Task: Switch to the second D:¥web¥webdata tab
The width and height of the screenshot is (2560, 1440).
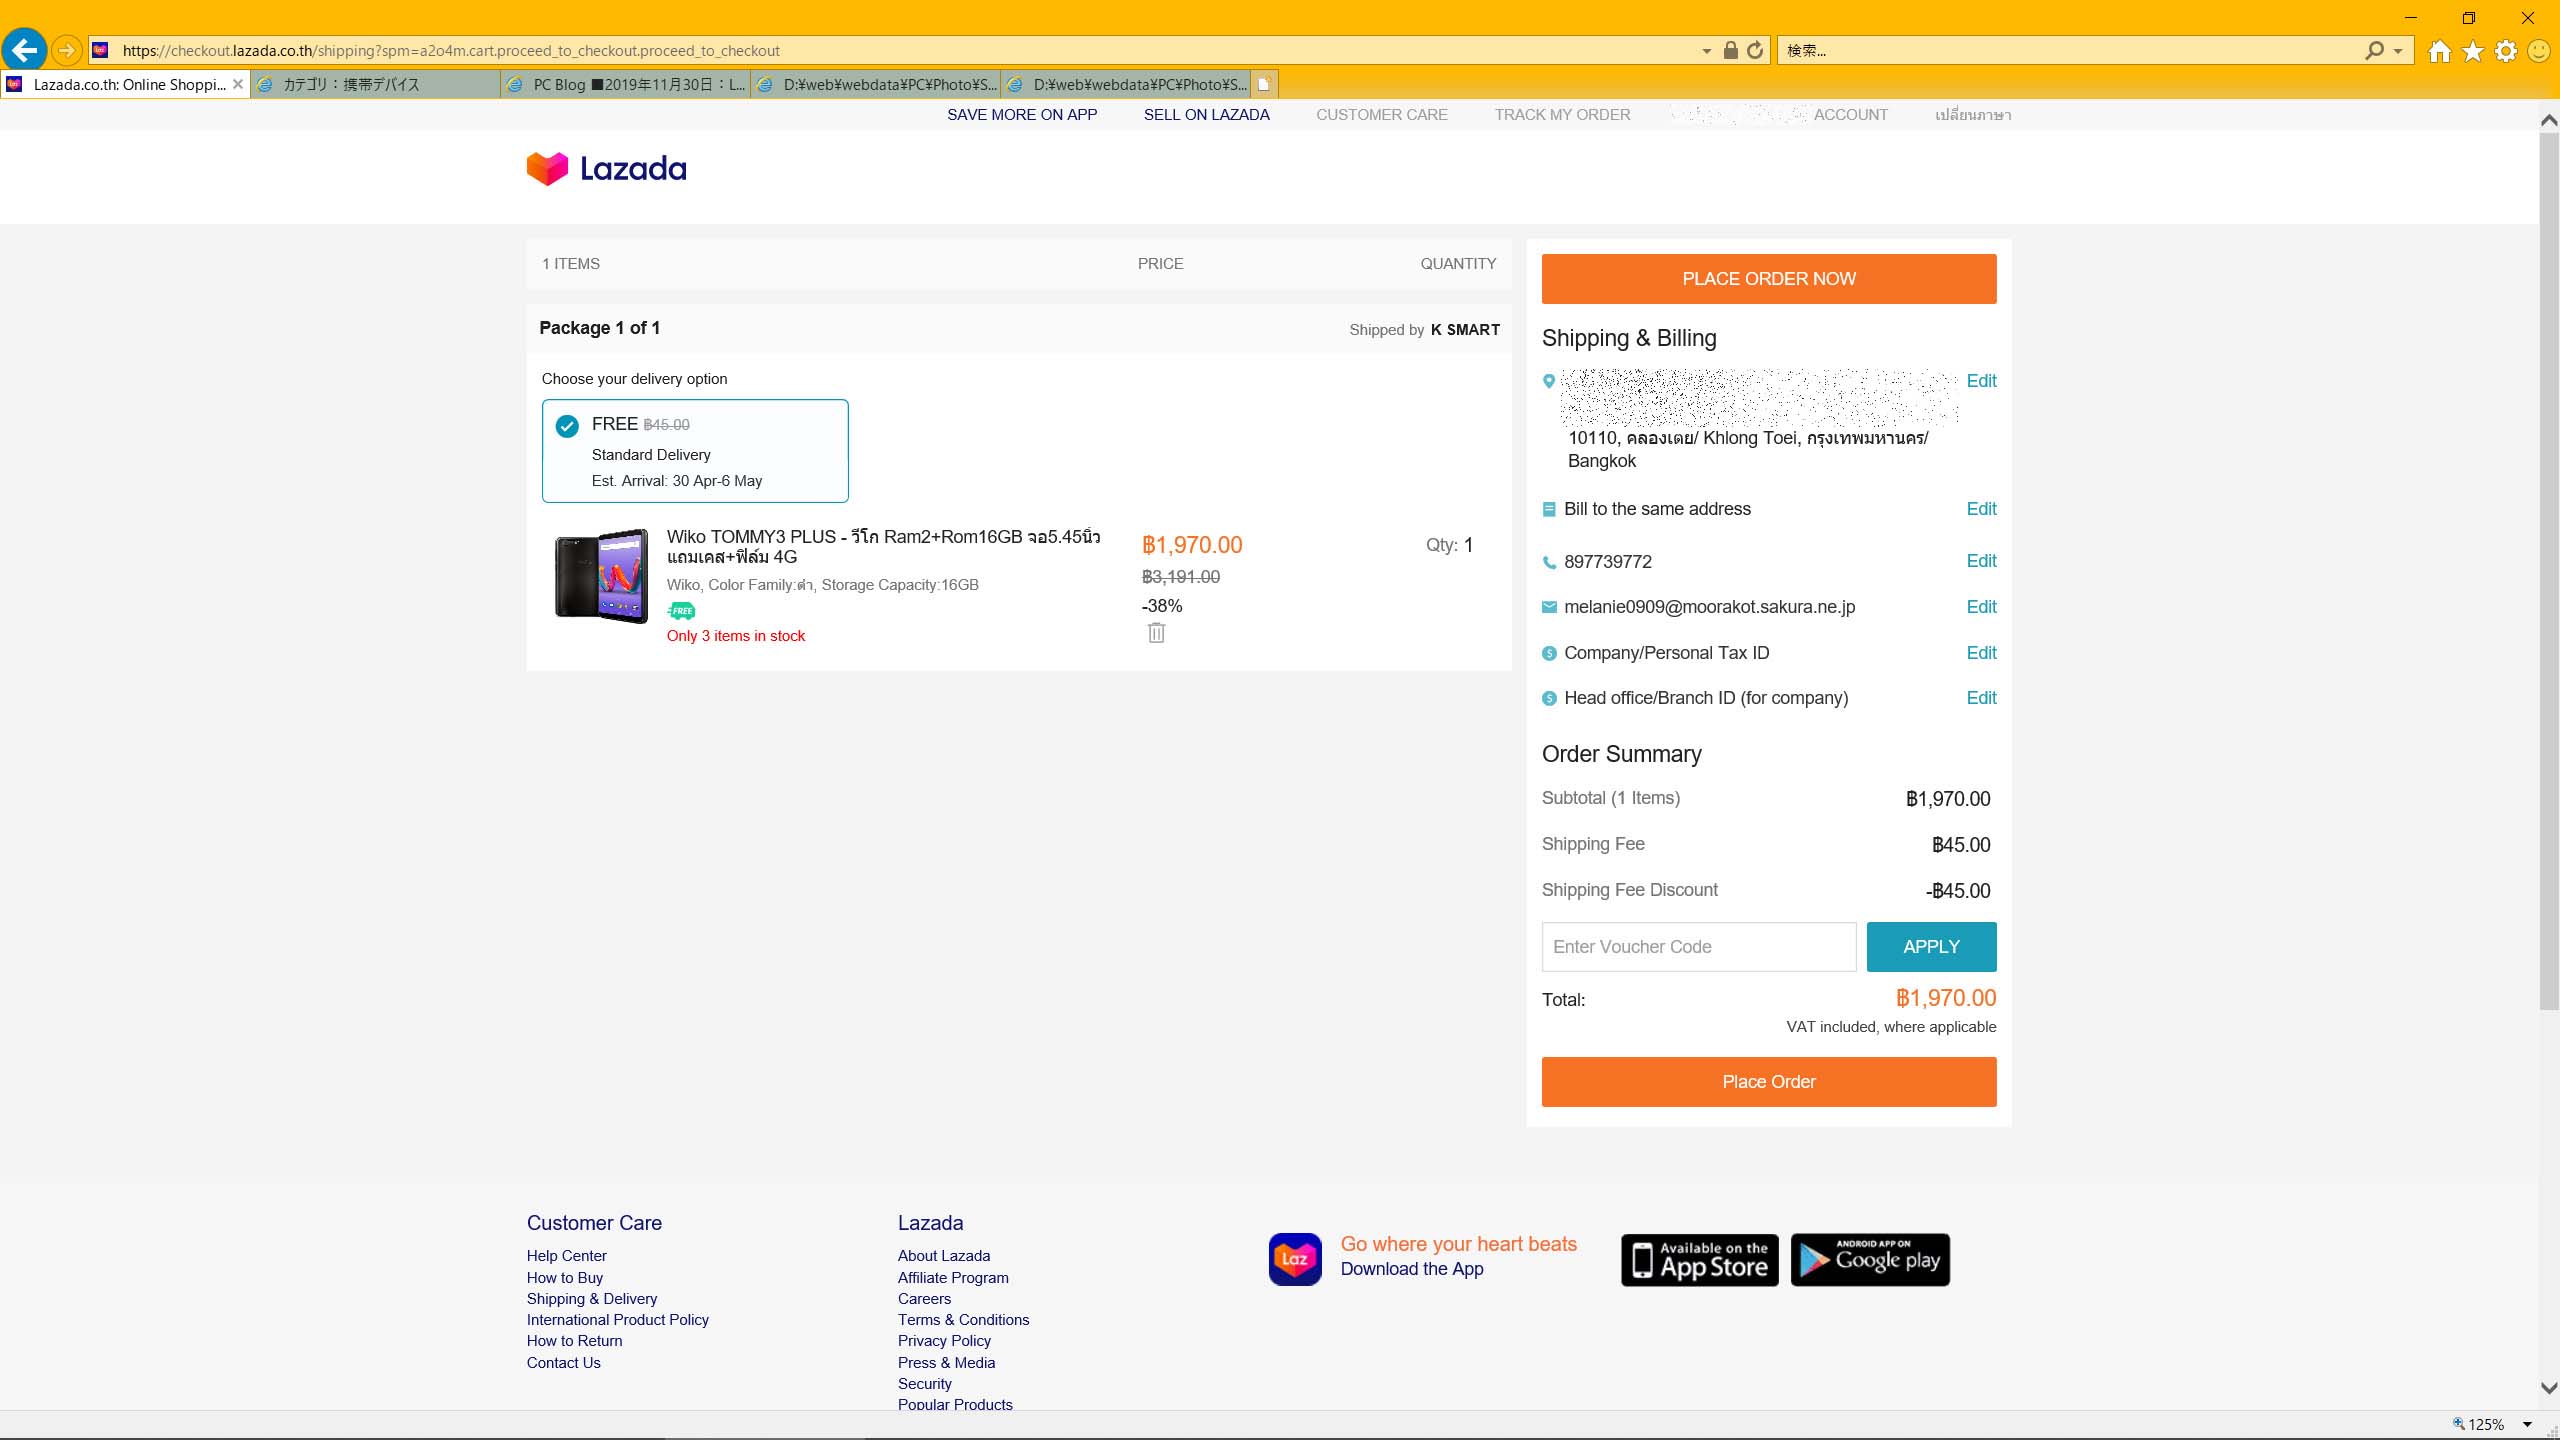Action: [x=1125, y=84]
